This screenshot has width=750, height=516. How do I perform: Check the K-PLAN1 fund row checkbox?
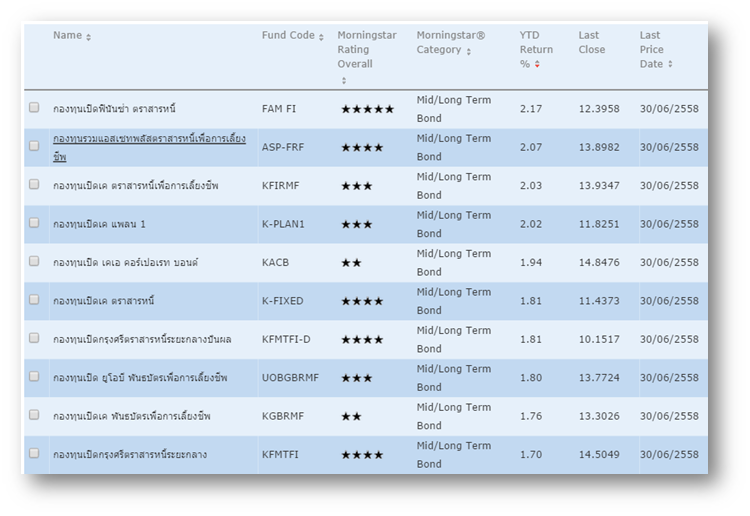tap(34, 223)
